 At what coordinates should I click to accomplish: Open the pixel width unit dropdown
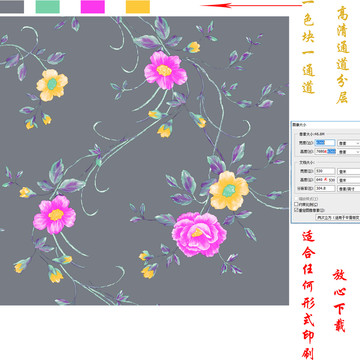[x=349, y=143]
